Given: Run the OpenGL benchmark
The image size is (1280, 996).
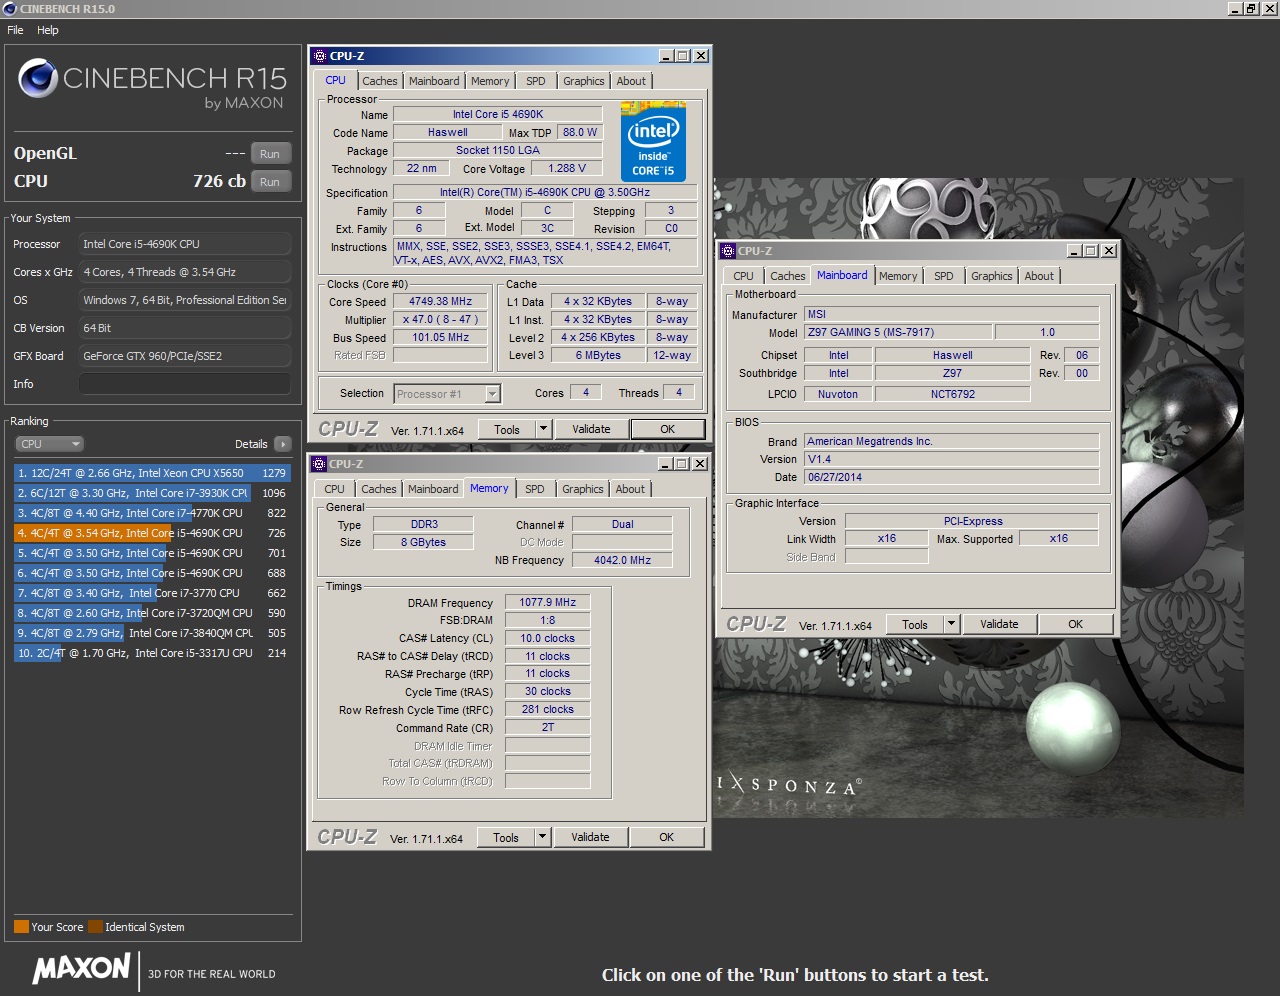Looking at the screenshot, I should click(270, 154).
